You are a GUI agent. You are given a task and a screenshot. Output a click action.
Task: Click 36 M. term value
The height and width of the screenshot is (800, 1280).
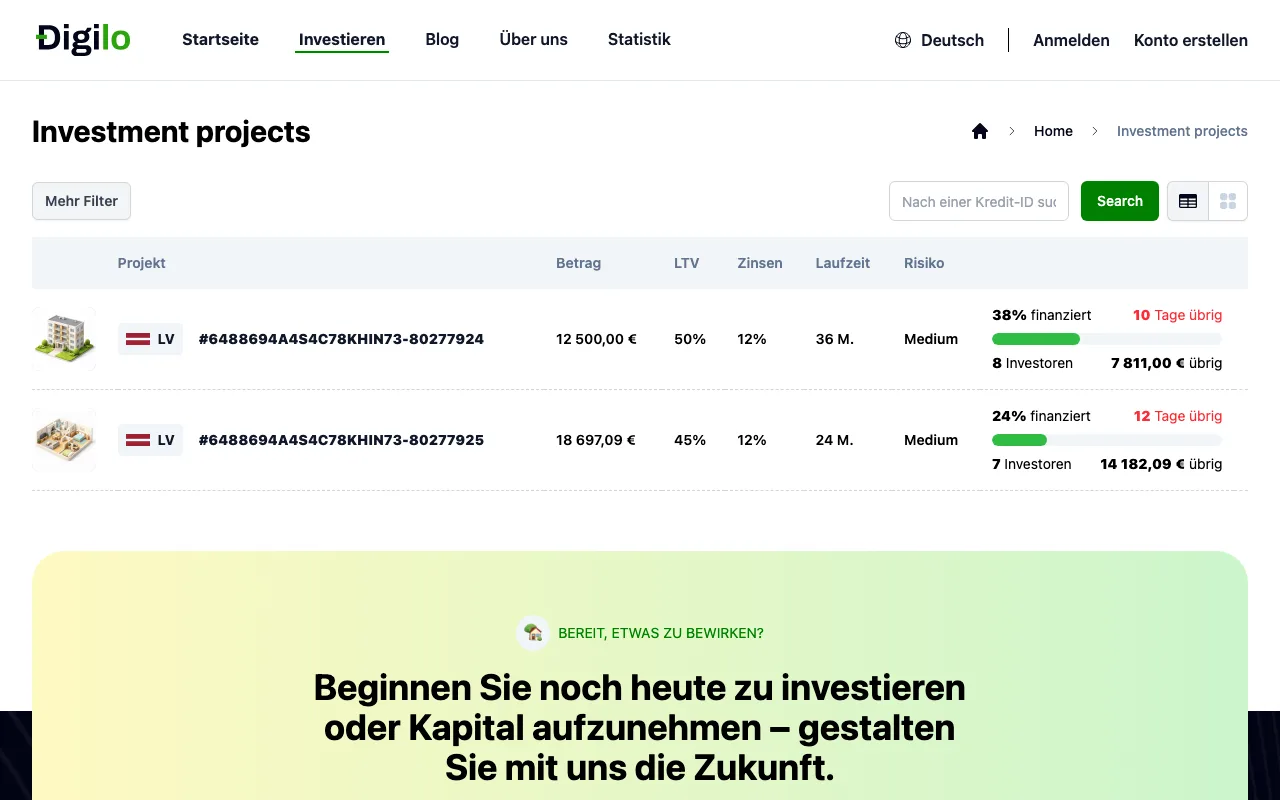[x=835, y=339]
